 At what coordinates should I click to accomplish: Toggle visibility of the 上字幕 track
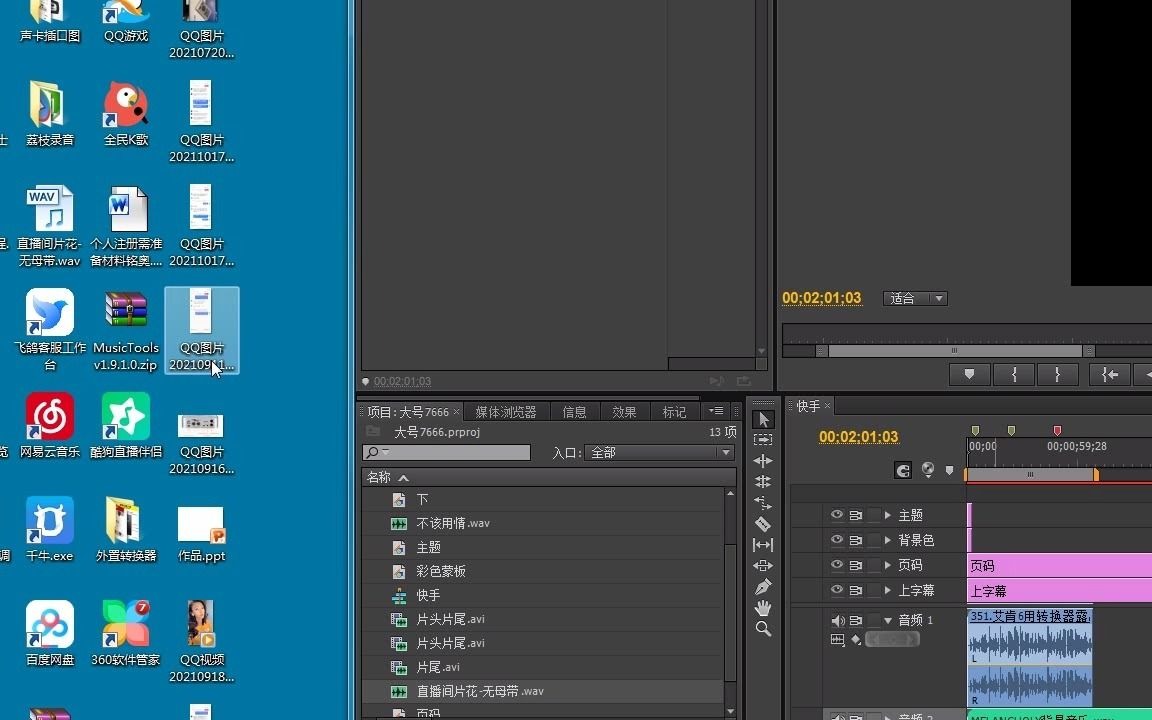[x=838, y=590]
